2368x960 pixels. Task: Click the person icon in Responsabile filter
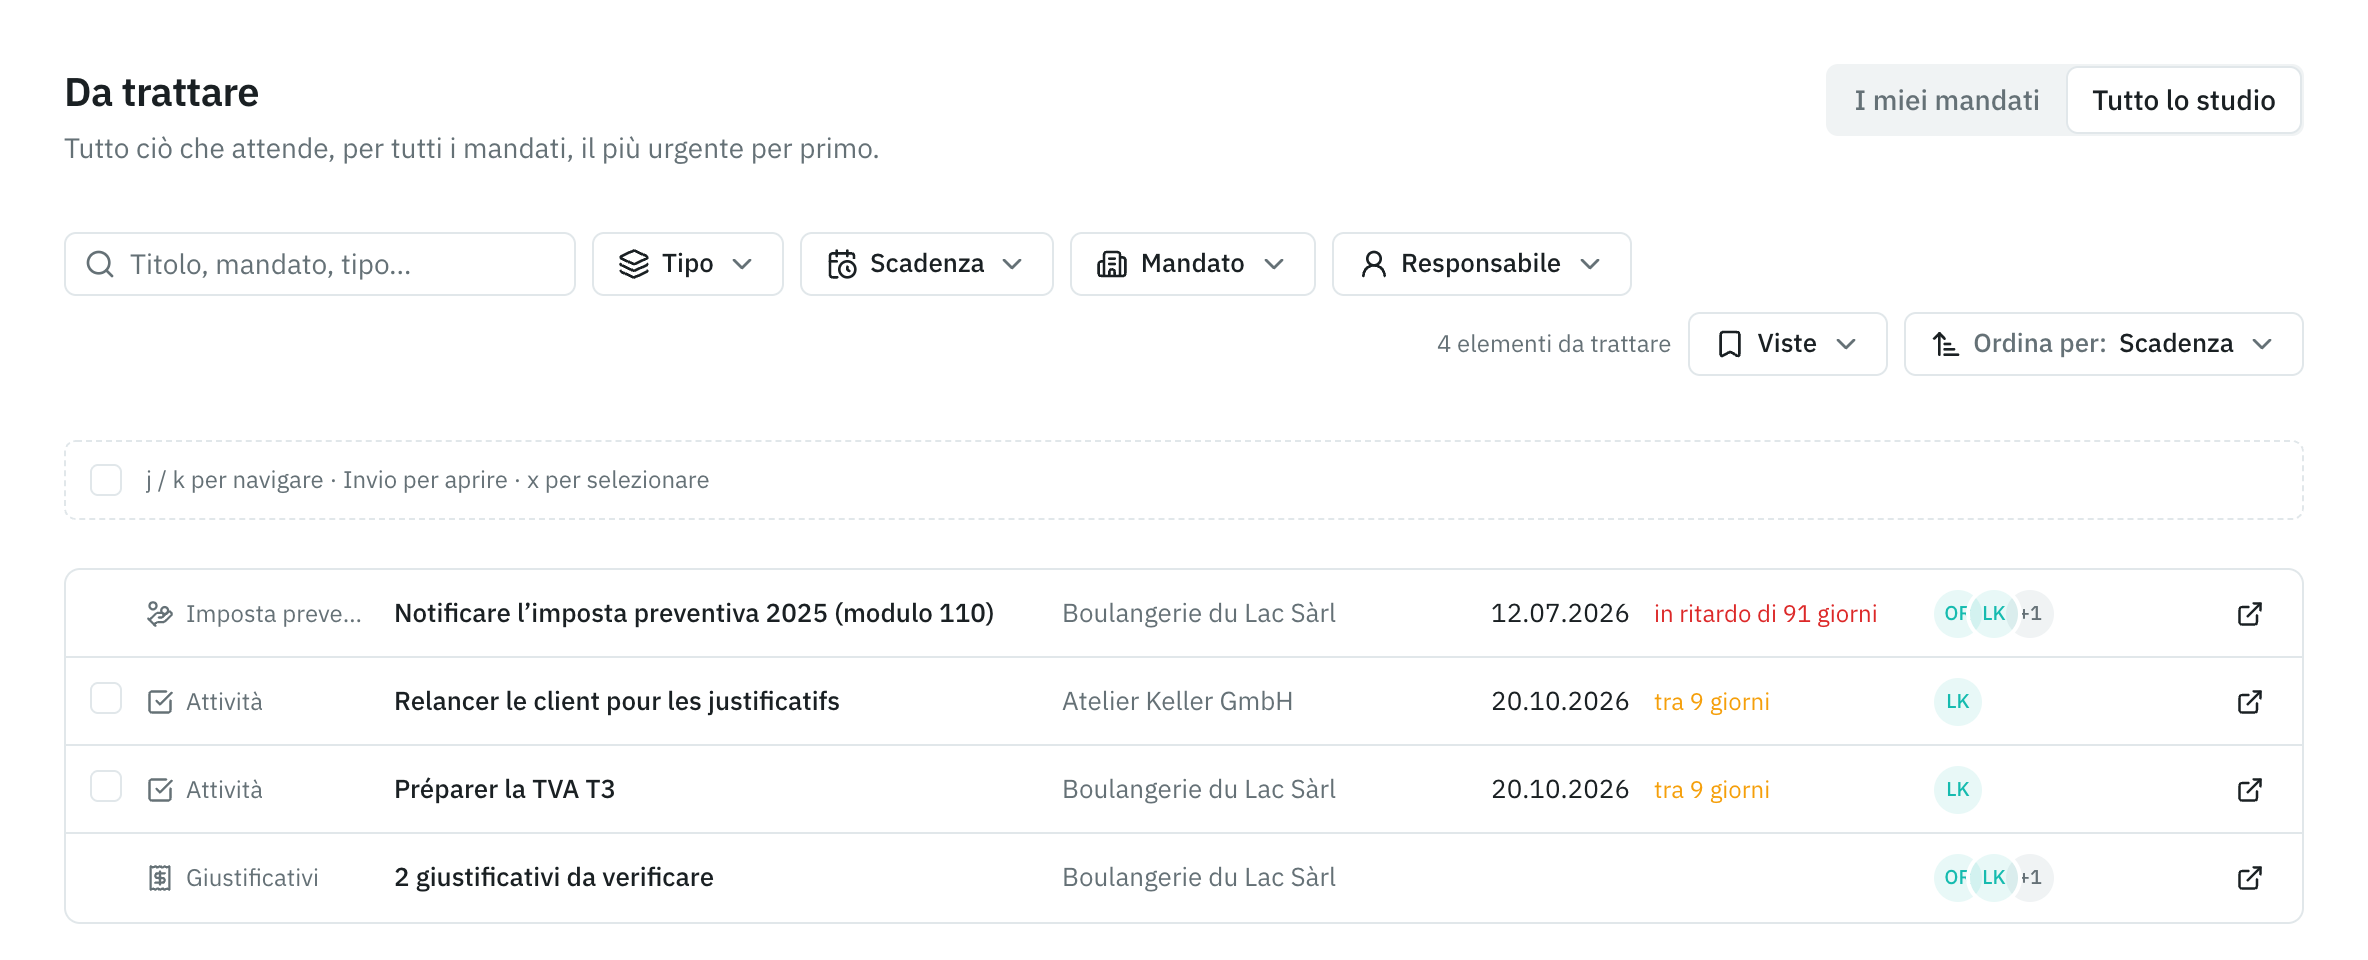[1374, 264]
